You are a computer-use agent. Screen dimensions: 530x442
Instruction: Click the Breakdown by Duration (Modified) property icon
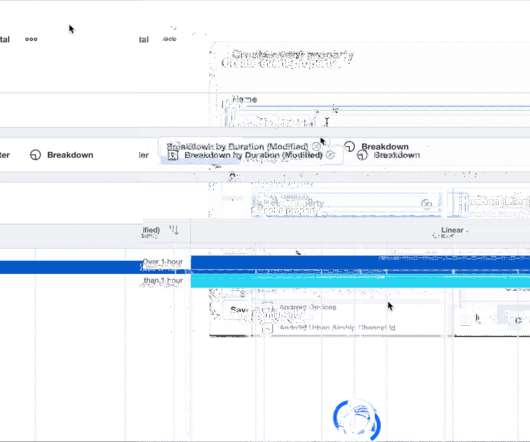point(173,155)
